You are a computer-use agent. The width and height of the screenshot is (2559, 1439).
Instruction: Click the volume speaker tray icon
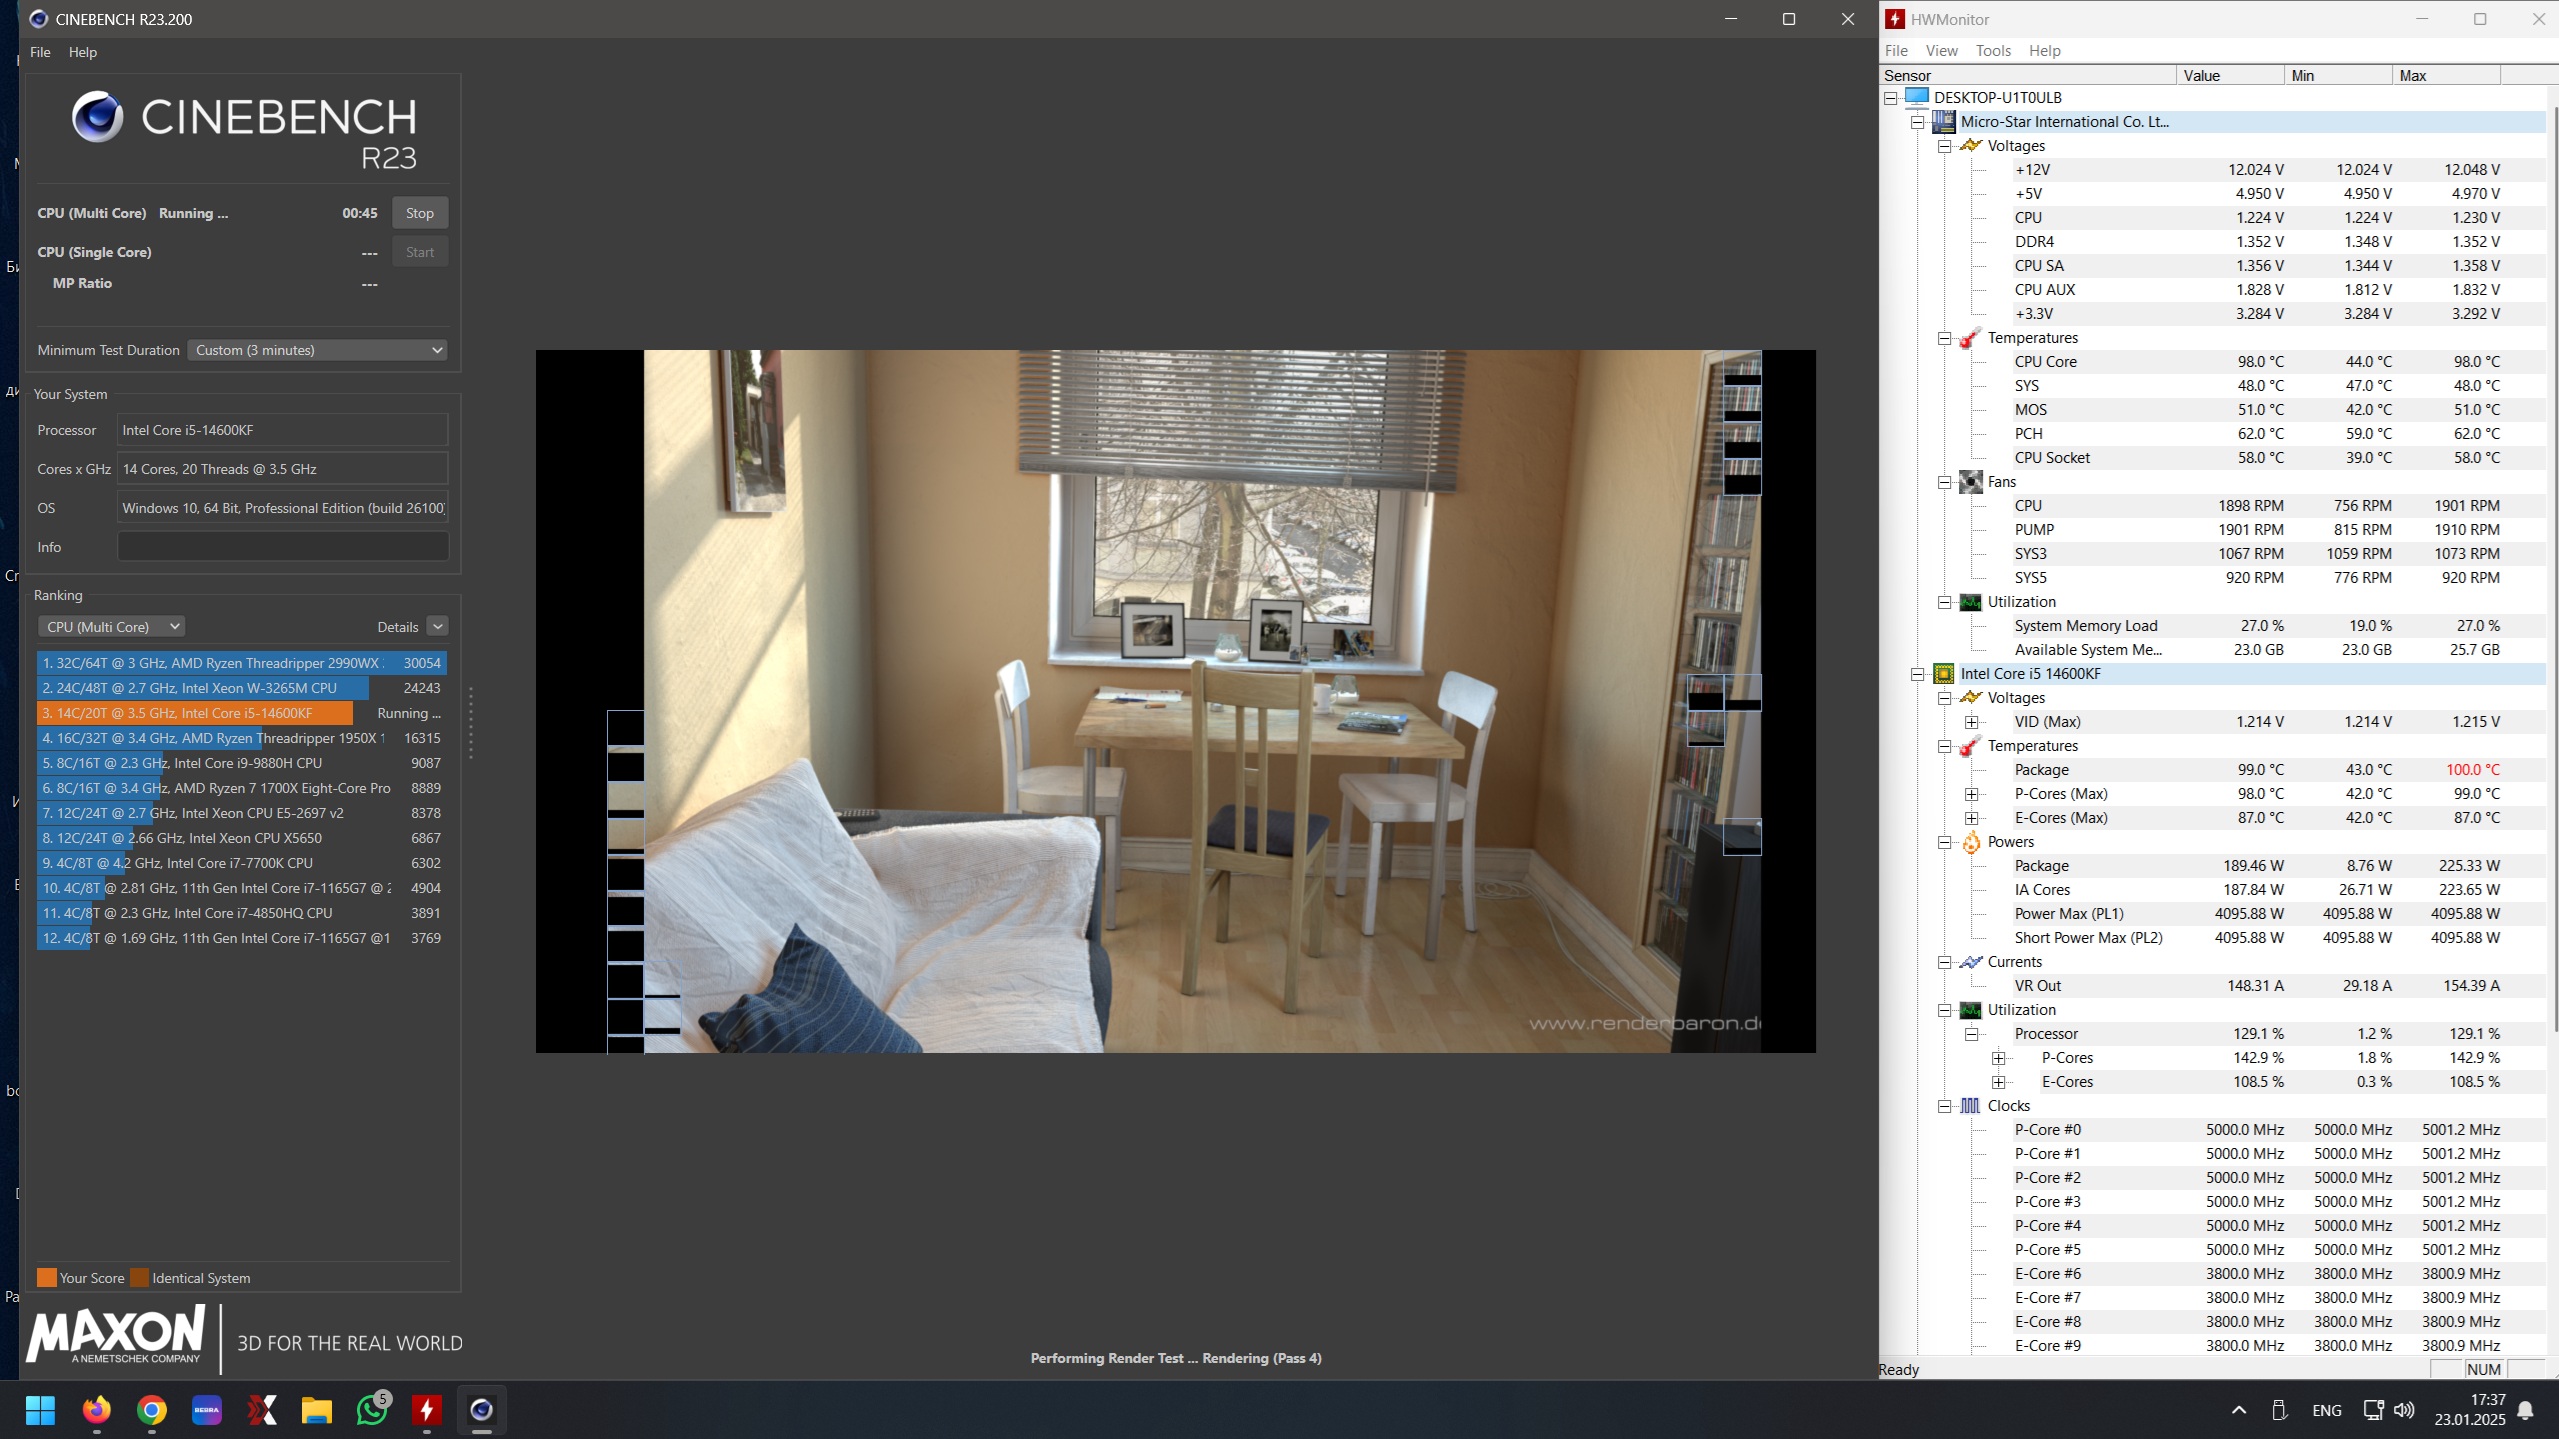point(2405,1410)
